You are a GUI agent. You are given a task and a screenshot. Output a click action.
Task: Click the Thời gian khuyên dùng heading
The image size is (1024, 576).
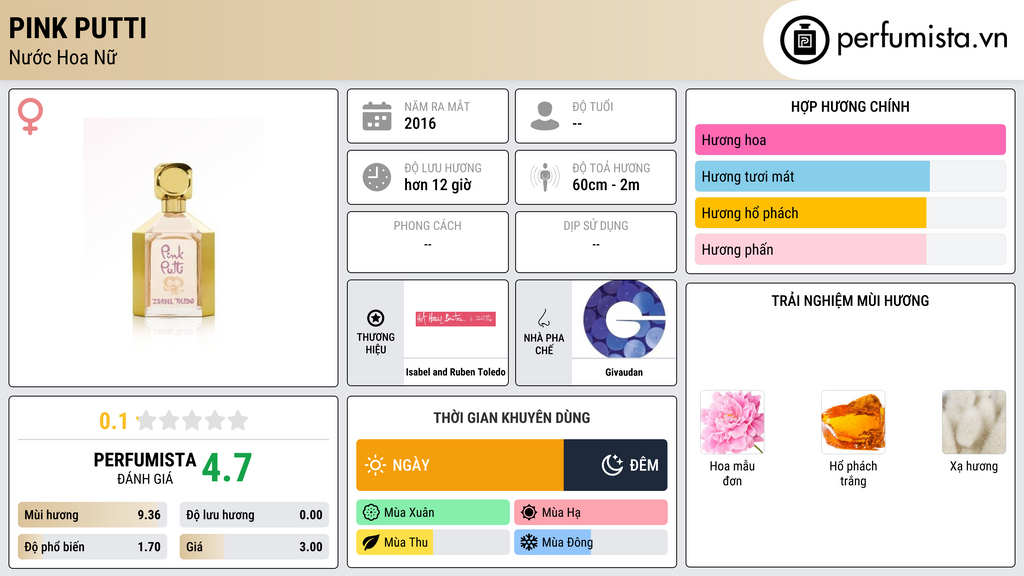[x=512, y=418]
